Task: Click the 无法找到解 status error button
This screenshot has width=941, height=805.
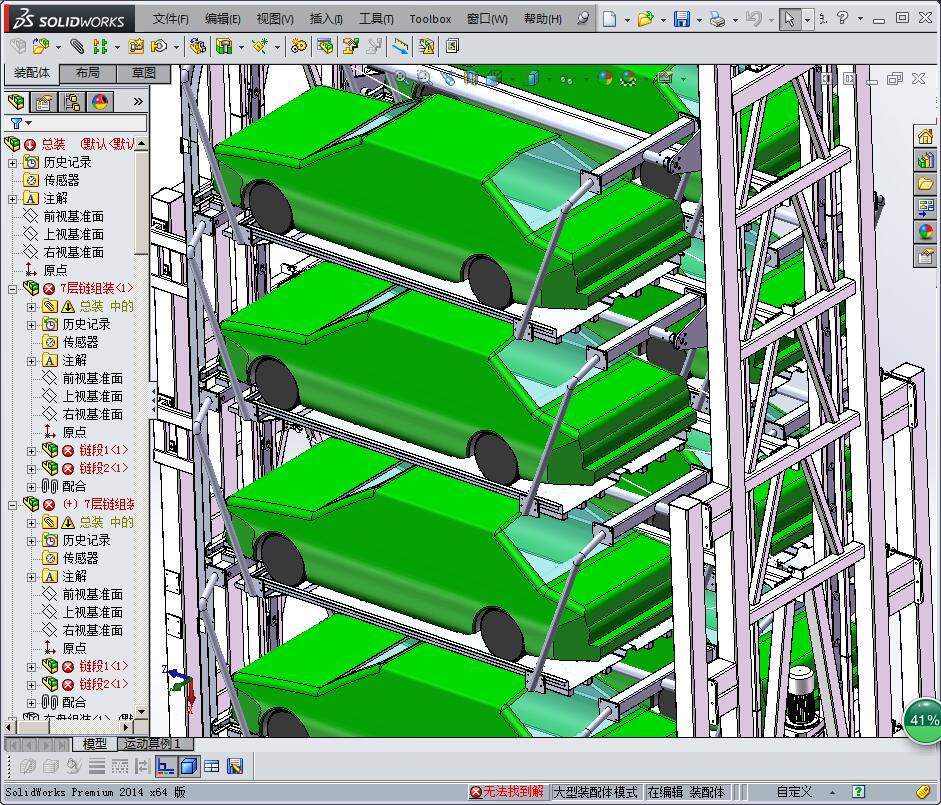Action: (x=507, y=792)
